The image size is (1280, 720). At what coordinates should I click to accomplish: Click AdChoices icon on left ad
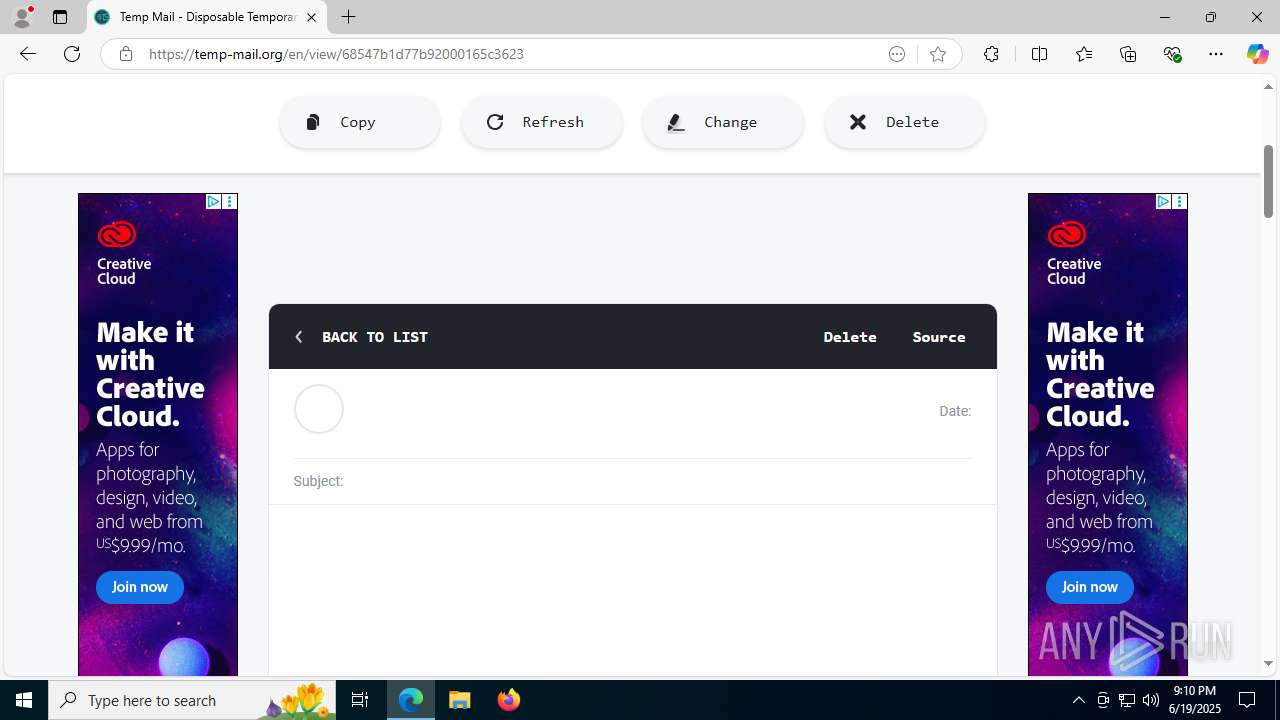(213, 202)
